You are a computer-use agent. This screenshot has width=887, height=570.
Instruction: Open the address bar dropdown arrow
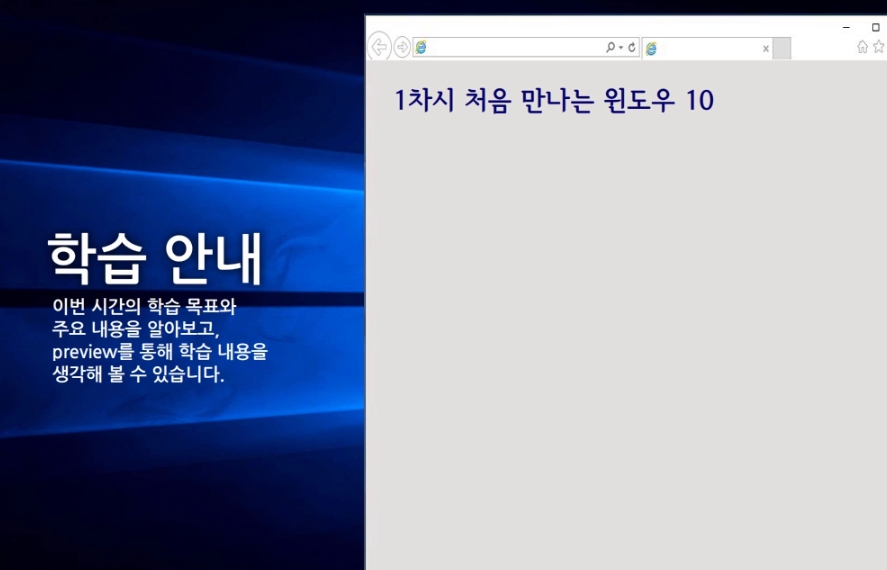pos(621,48)
